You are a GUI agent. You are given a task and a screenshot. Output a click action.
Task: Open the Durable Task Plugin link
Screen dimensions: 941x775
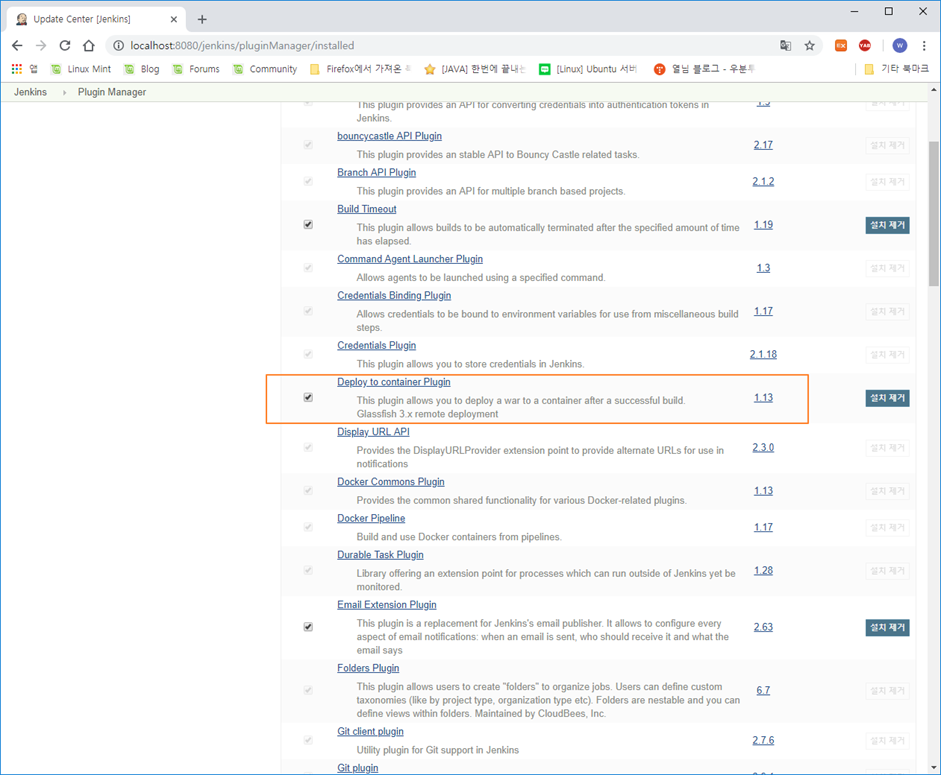click(380, 555)
